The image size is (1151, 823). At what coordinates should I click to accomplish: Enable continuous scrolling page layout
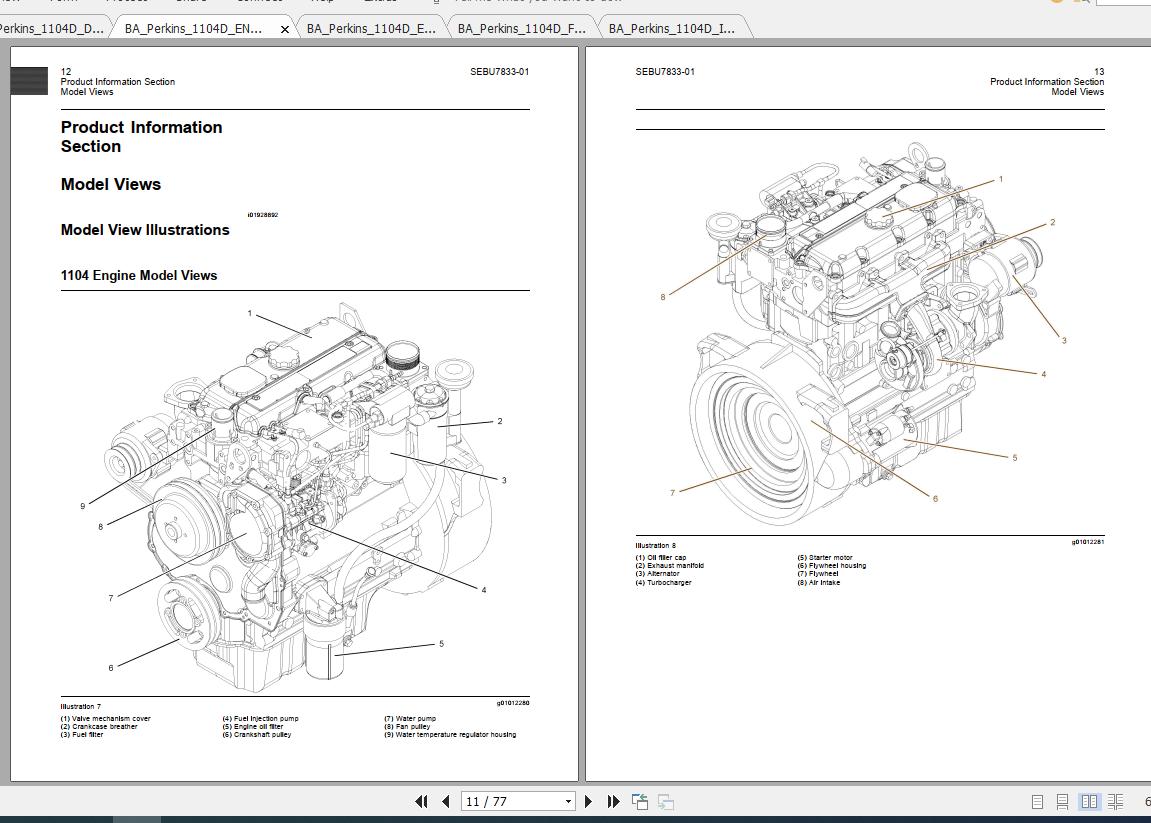click(1061, 801)
